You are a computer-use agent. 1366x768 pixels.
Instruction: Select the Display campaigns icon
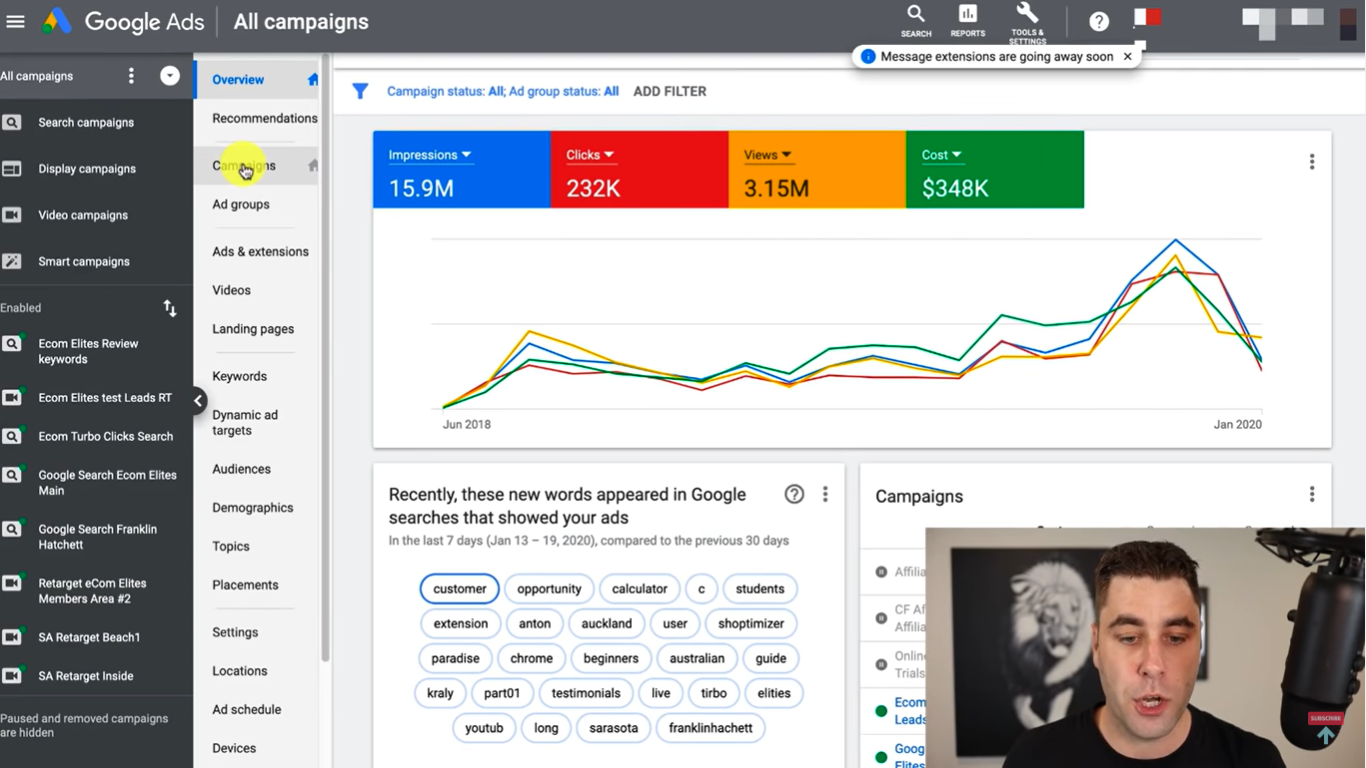pyautogui.click(x=12, y=169)
